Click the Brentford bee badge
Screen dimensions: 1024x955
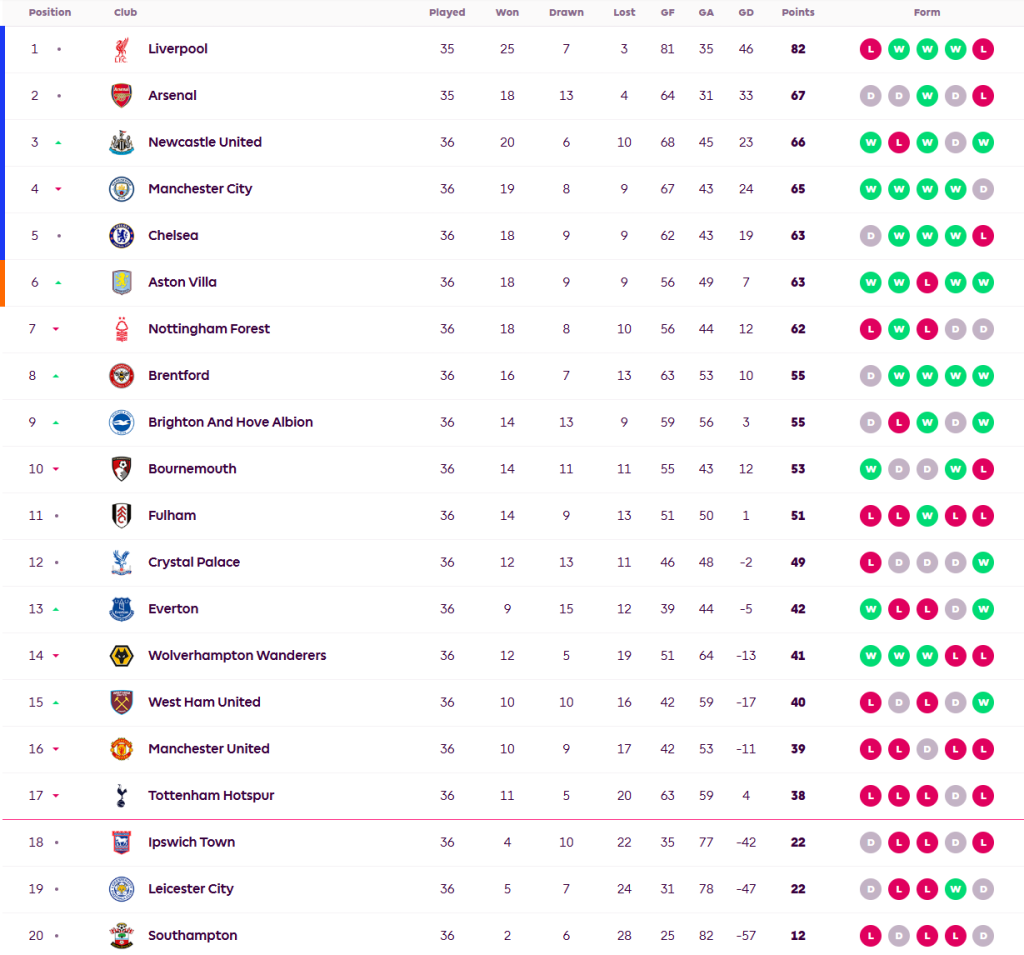point(121,376)
